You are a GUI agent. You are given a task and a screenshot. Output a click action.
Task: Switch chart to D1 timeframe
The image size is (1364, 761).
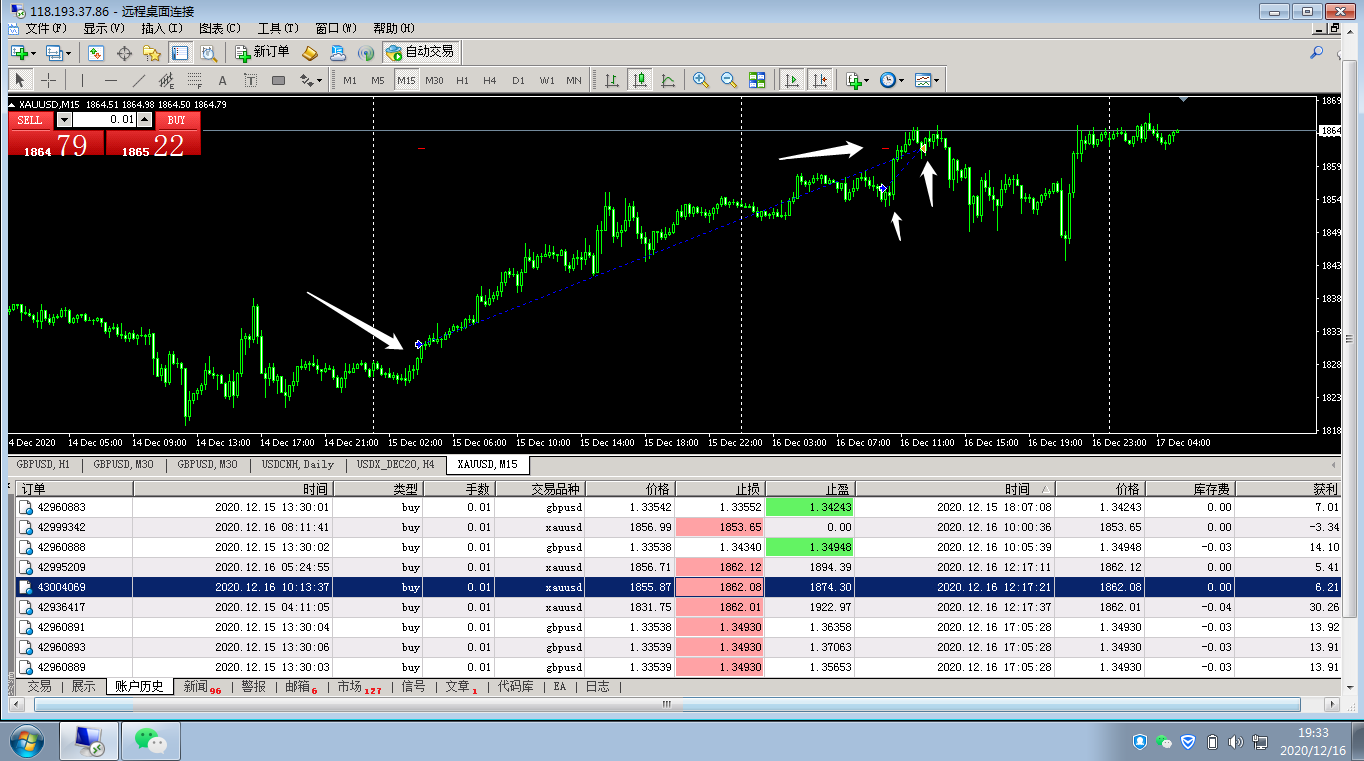(518, 80)
